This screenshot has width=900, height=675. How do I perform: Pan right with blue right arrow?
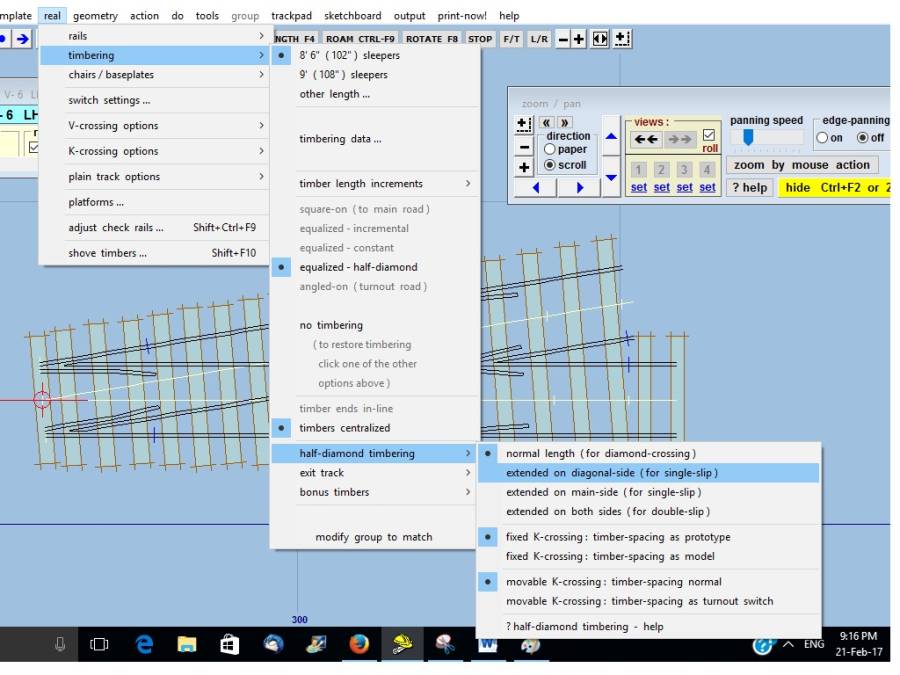click(x=580, y=187)
